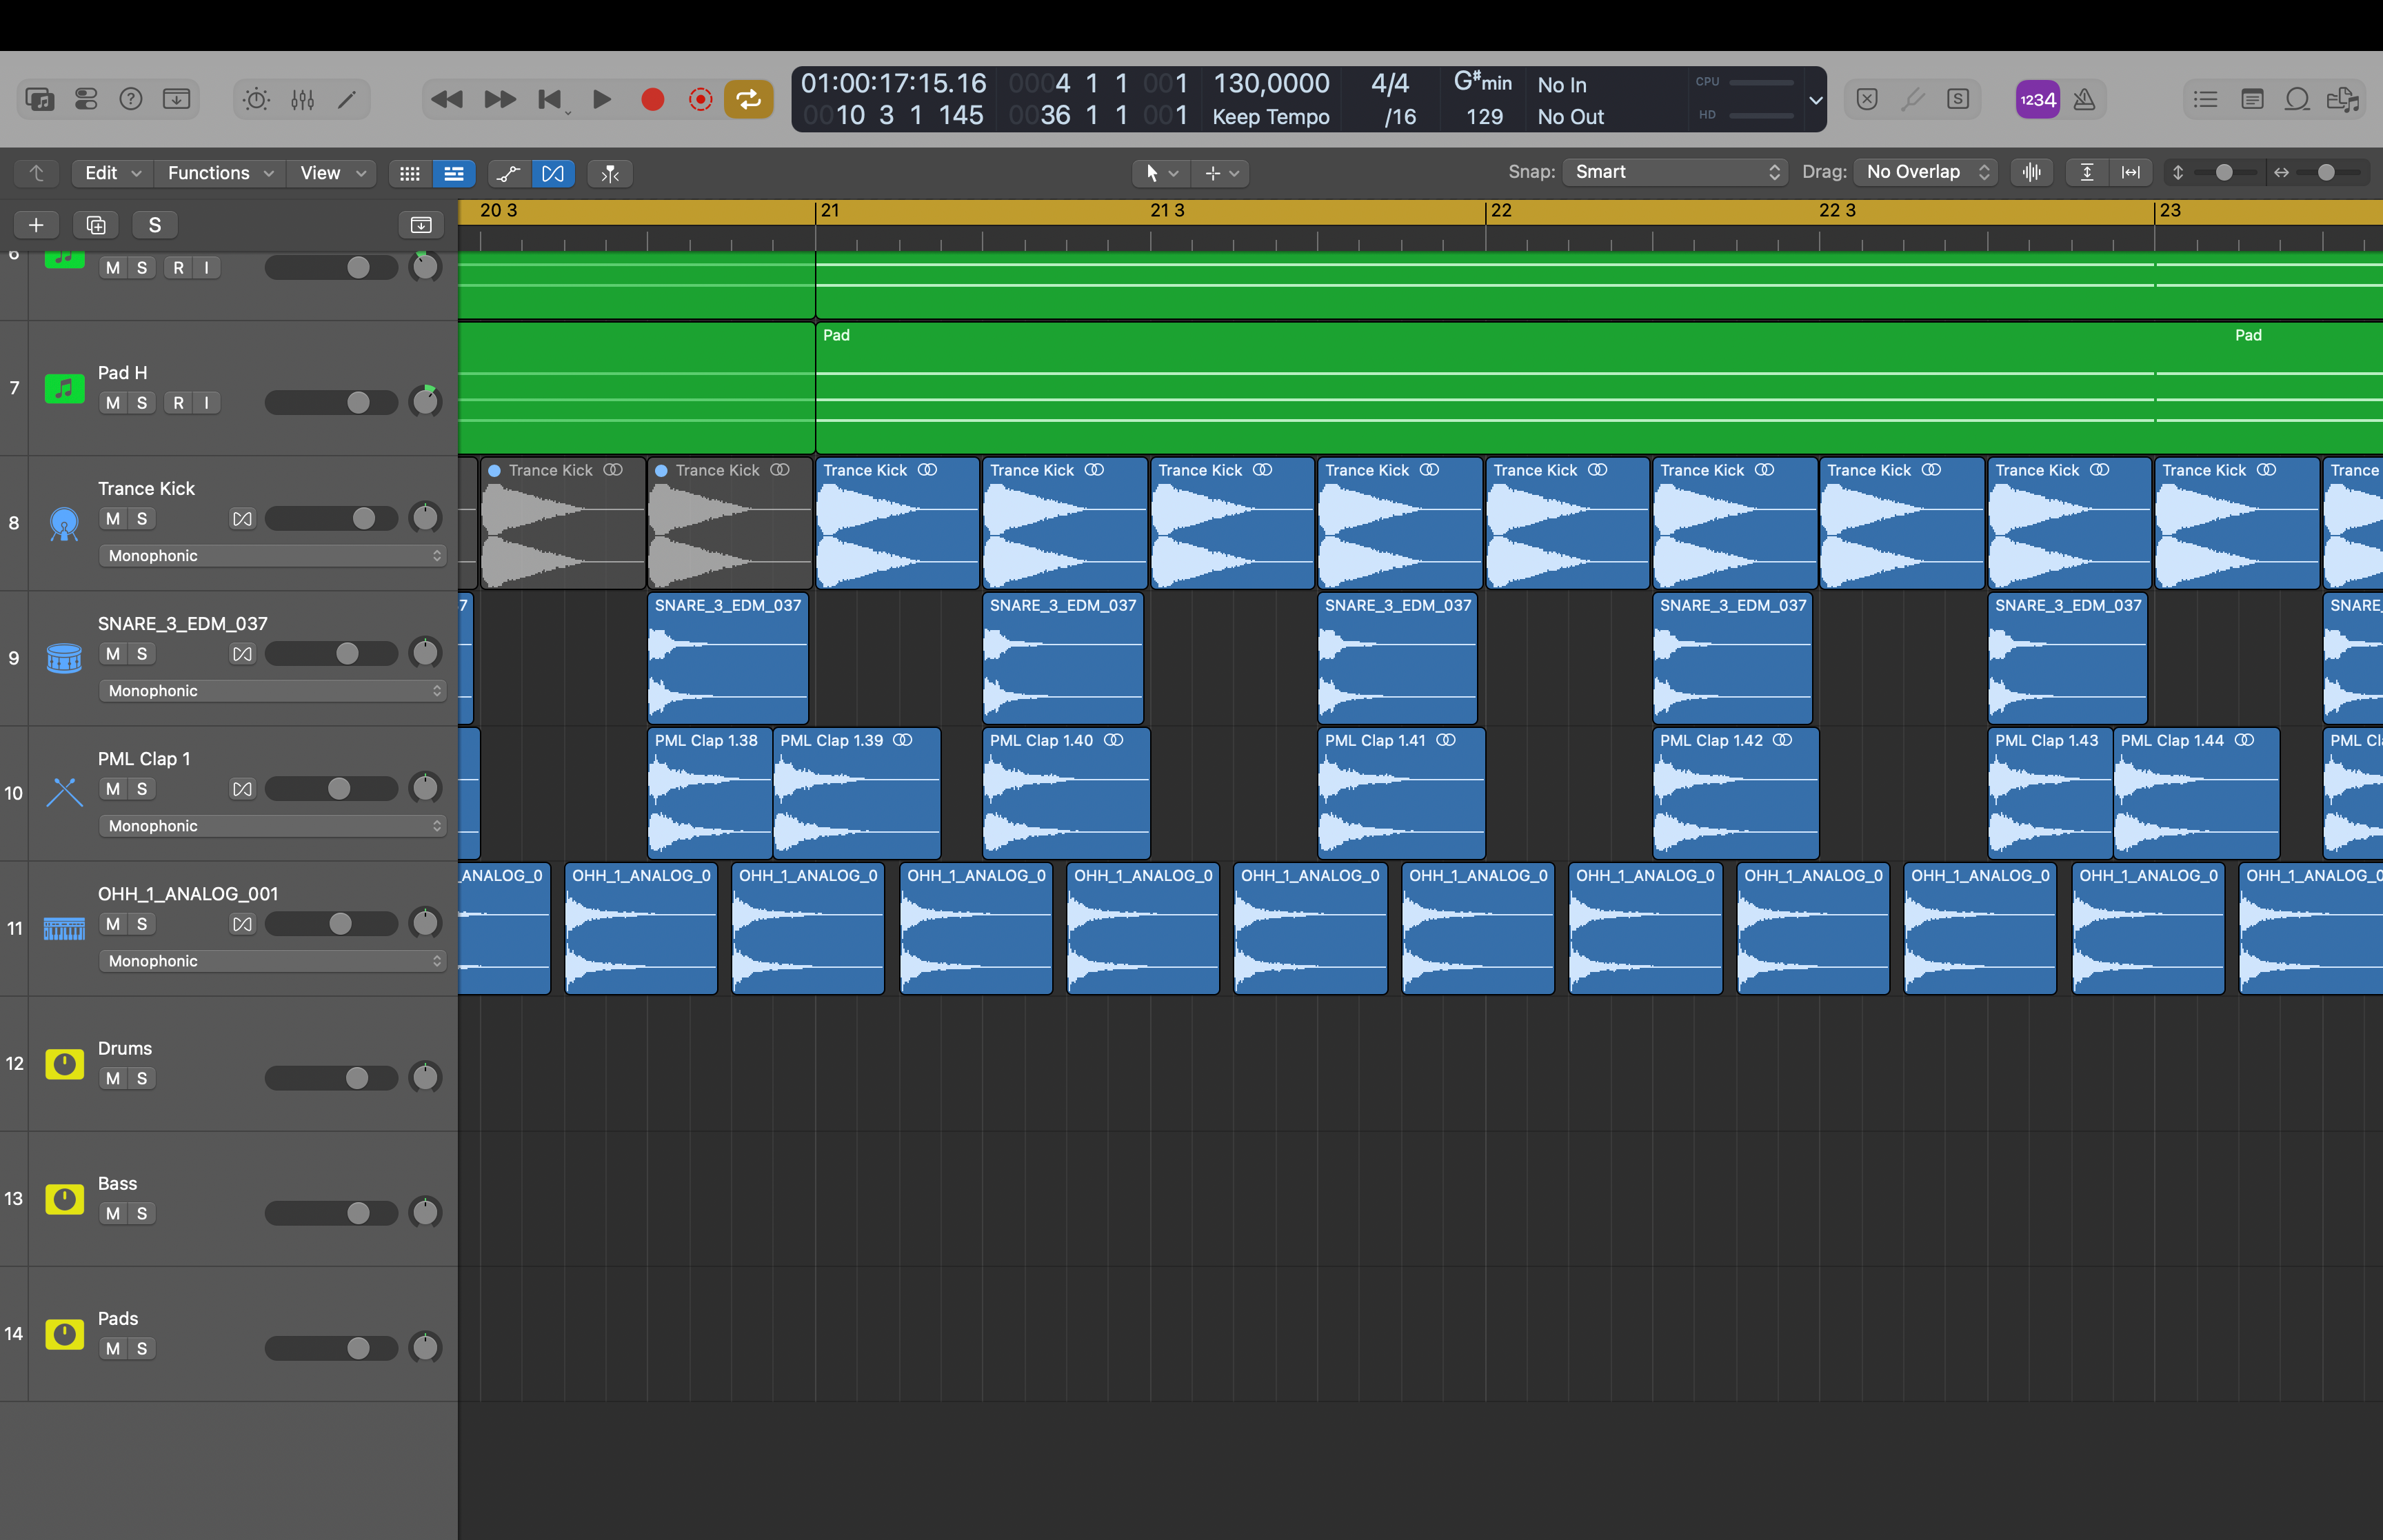The image size is (2383, 1540).
Task: Open the Edit menu
Action: click(111, 173)
